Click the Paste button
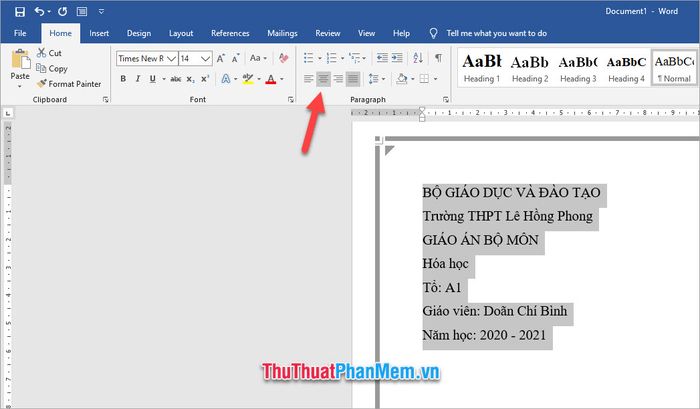700x409 pixels. coord(19,65)
